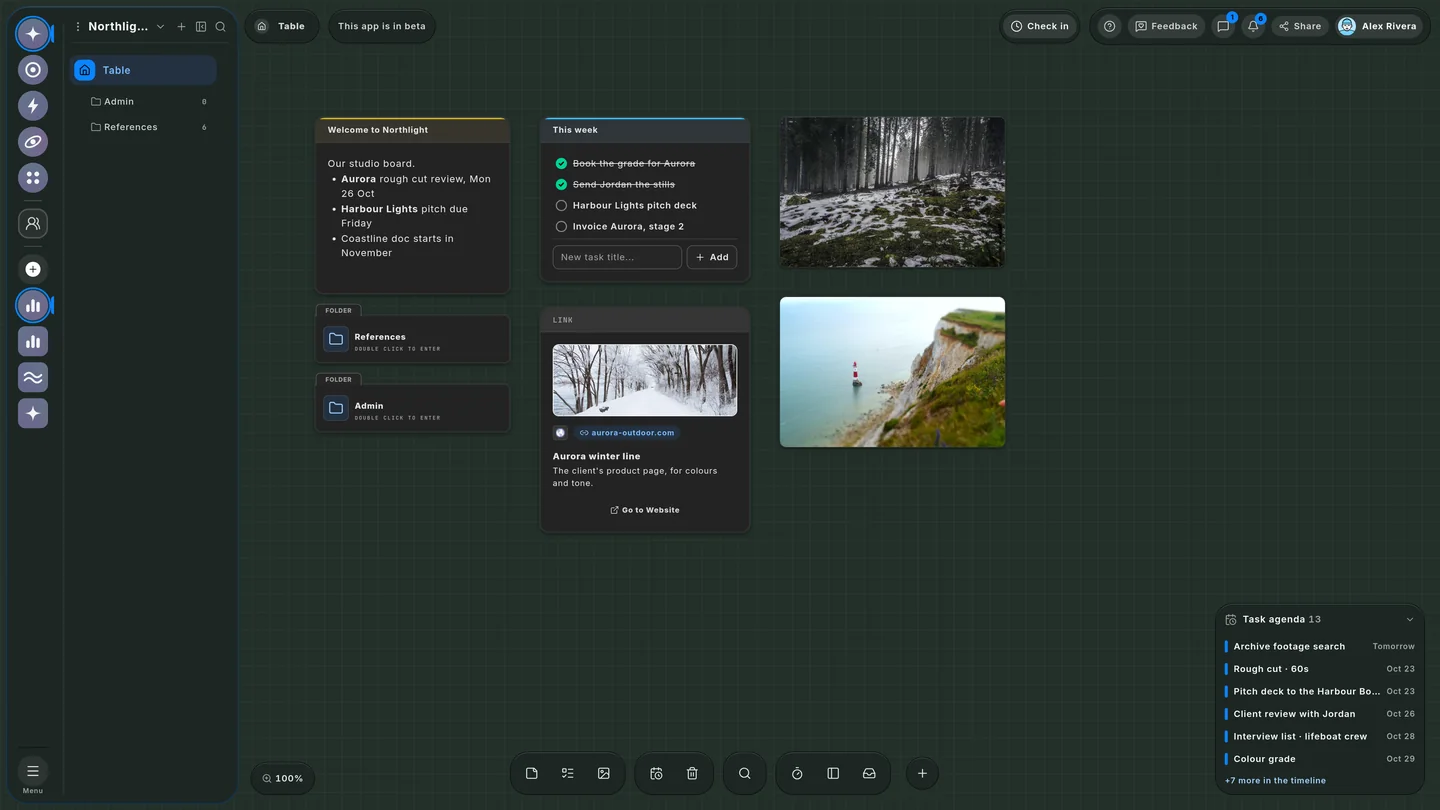Screen dimensions: 1440x810
Task: Click the Table breadcrumb tab at top
Action: coord(282,26)
